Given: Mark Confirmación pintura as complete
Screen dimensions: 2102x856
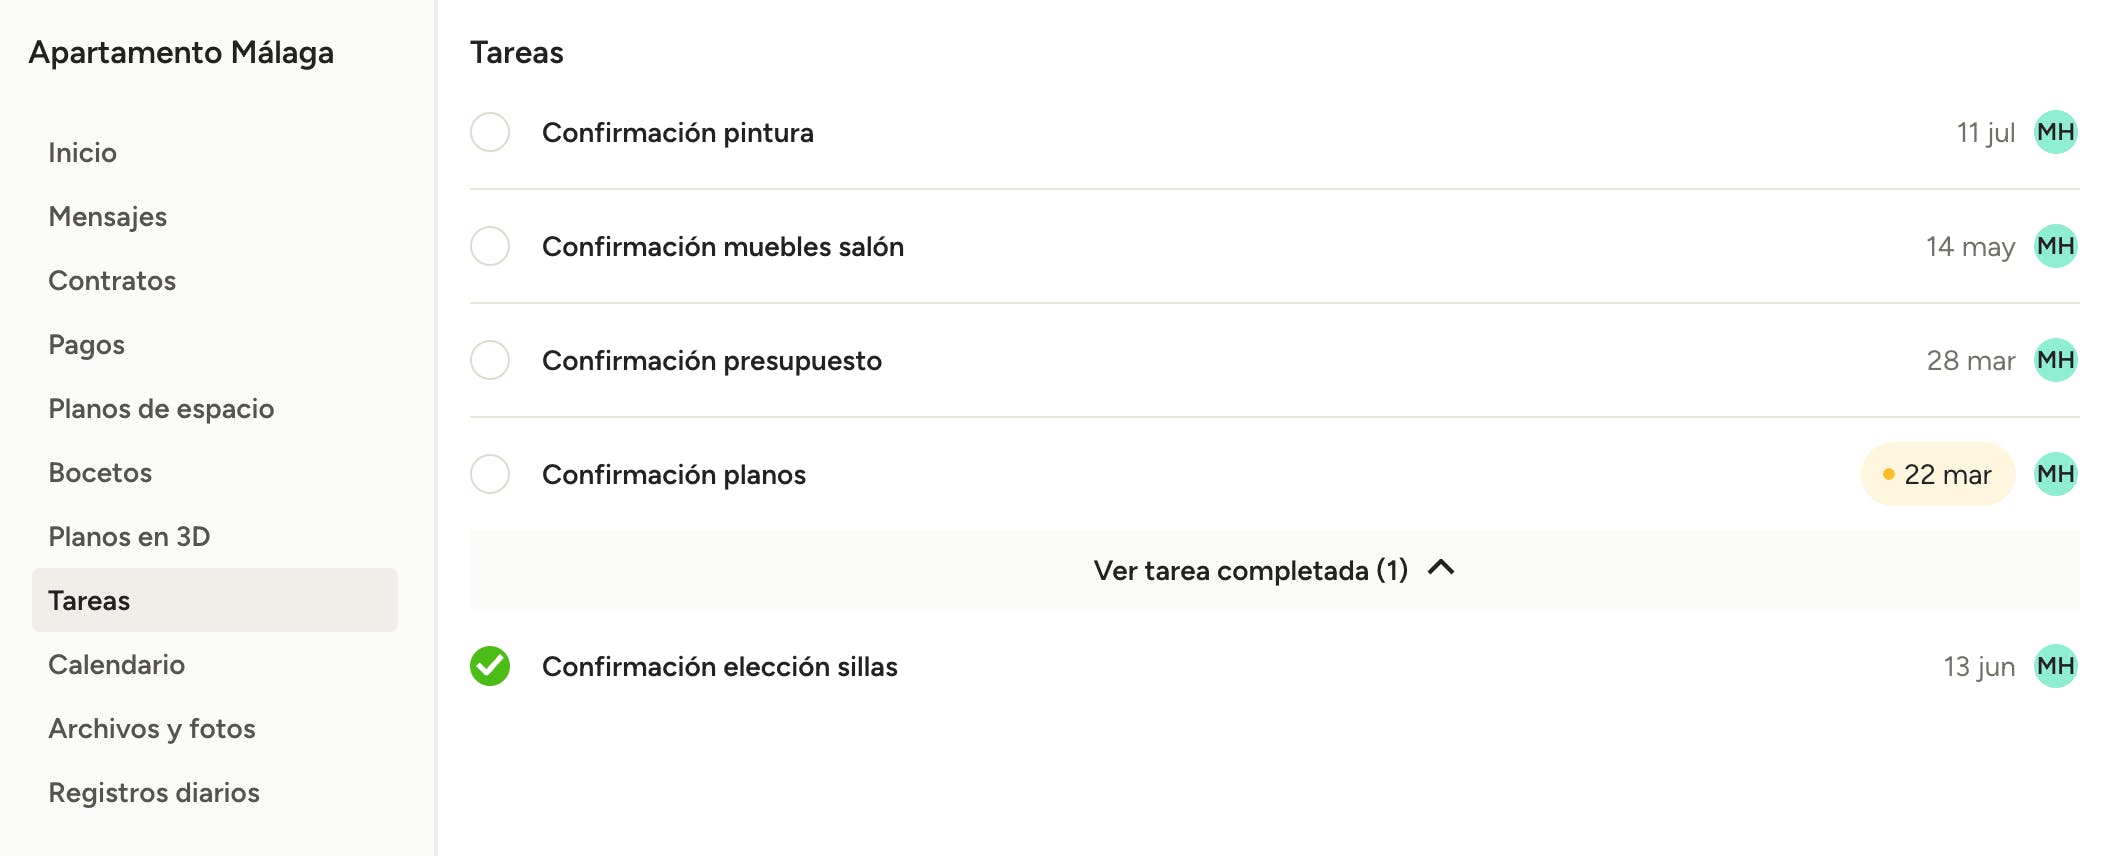Looking at the screenshot, I should [x=490, y=132].
